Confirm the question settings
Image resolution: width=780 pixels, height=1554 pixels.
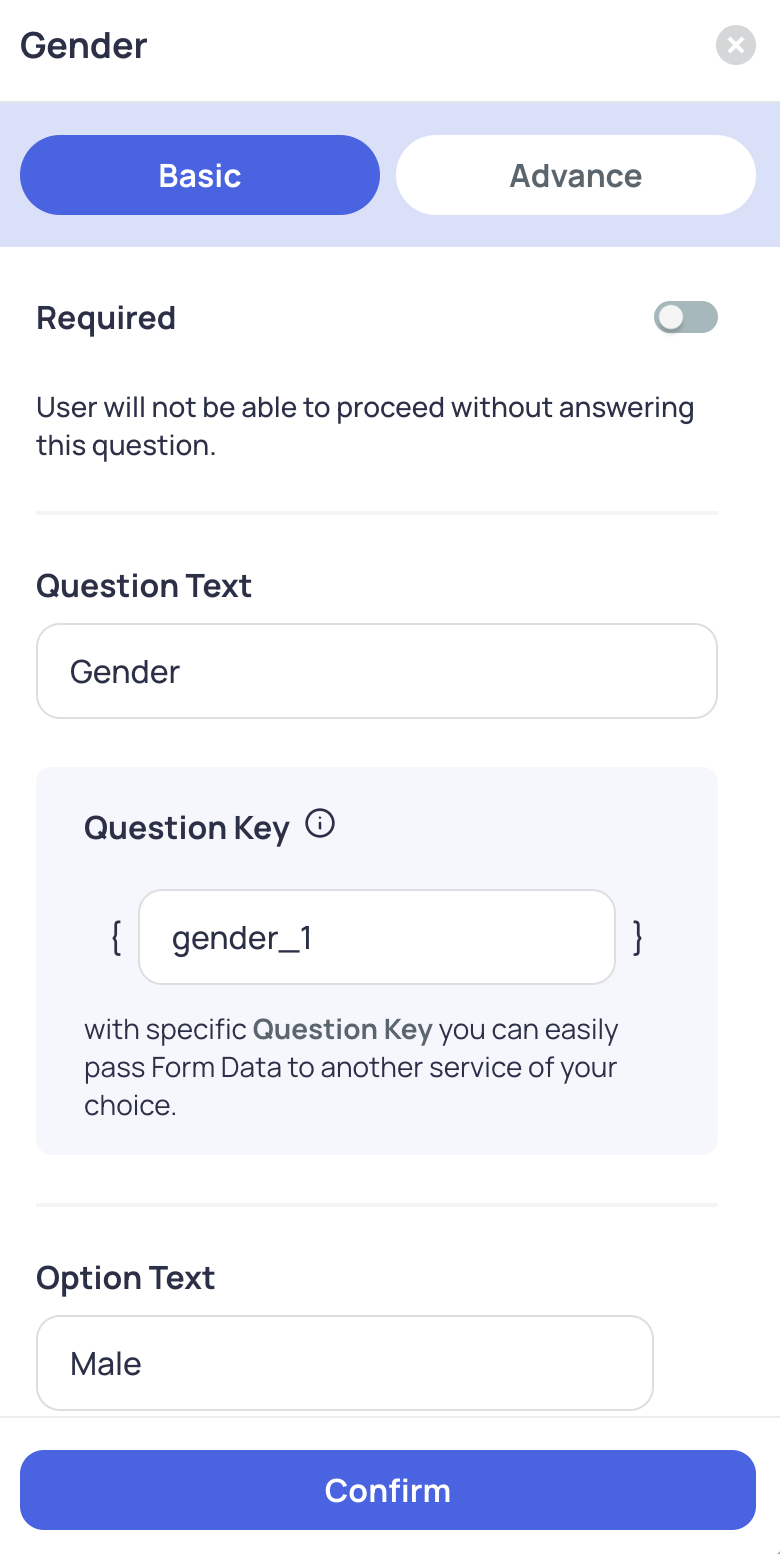[388, 1490]
